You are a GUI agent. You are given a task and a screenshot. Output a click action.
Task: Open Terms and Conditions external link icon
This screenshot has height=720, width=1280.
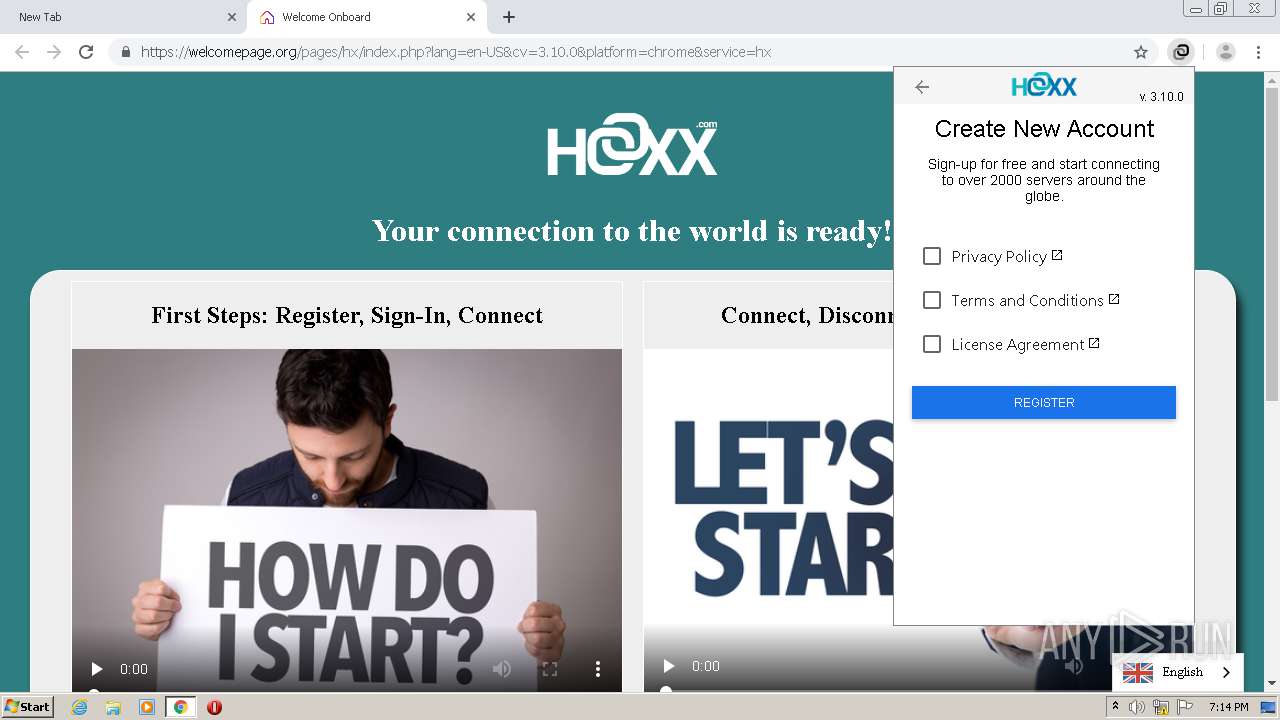tap(1114, 299)
